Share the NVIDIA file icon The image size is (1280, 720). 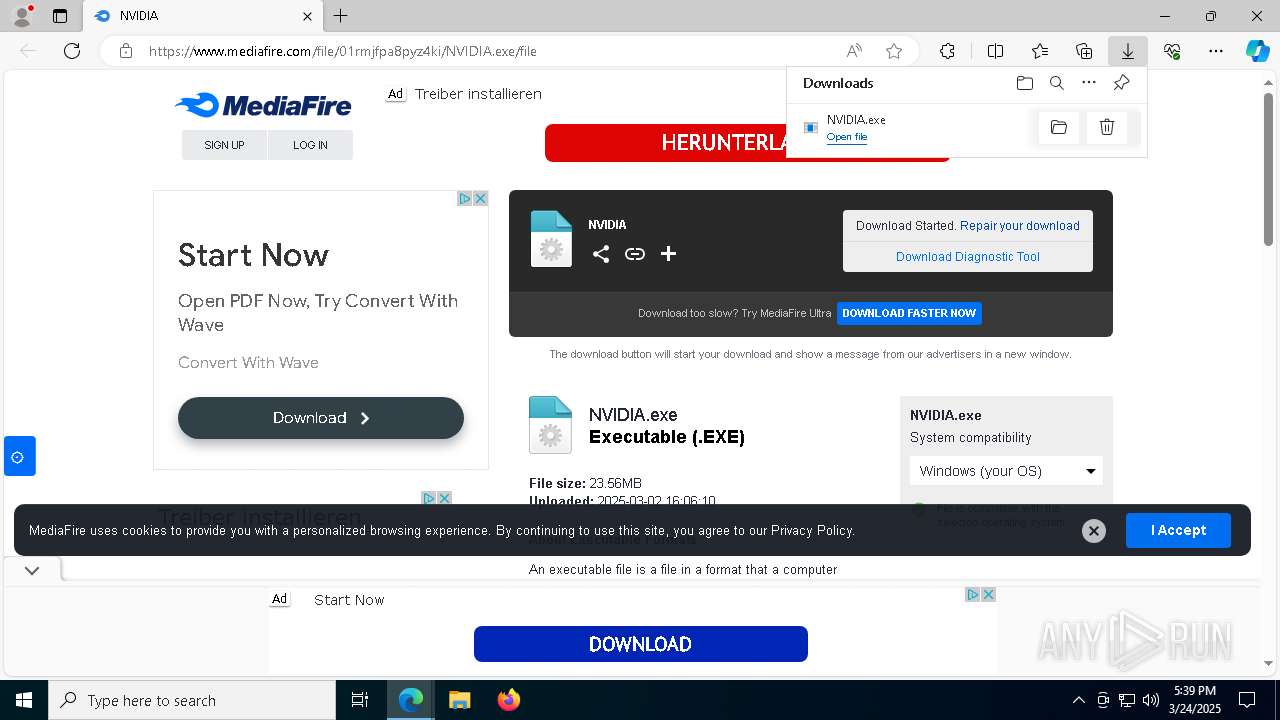[600, 254]
